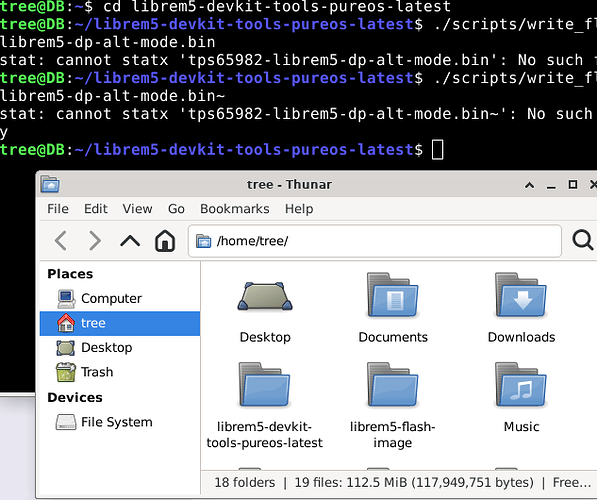Open the Help menu
The height and width of the screenshot is (500, 597).
[299, 209]
